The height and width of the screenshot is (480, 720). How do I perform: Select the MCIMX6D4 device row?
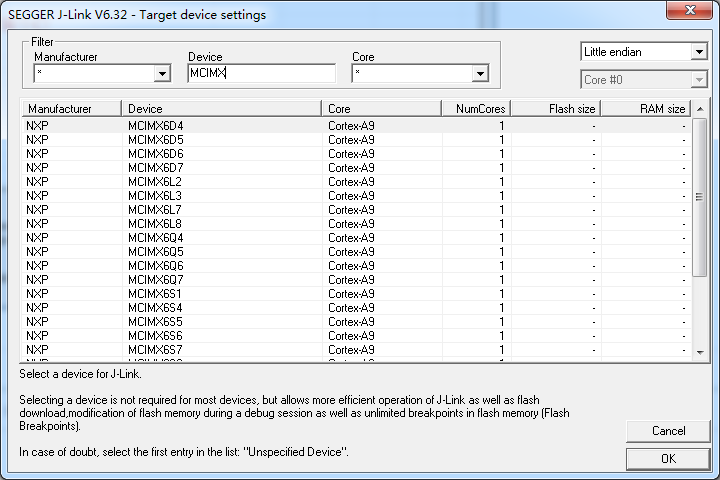(x=356, y=126)
